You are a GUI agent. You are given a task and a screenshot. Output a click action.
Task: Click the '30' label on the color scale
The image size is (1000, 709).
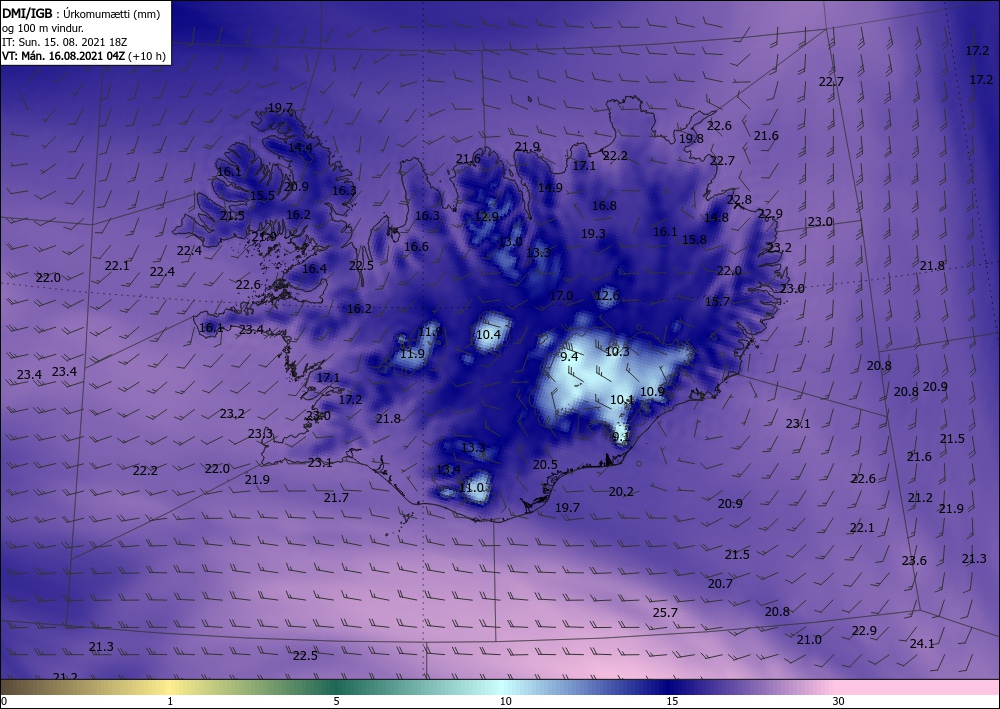(838, 702)
